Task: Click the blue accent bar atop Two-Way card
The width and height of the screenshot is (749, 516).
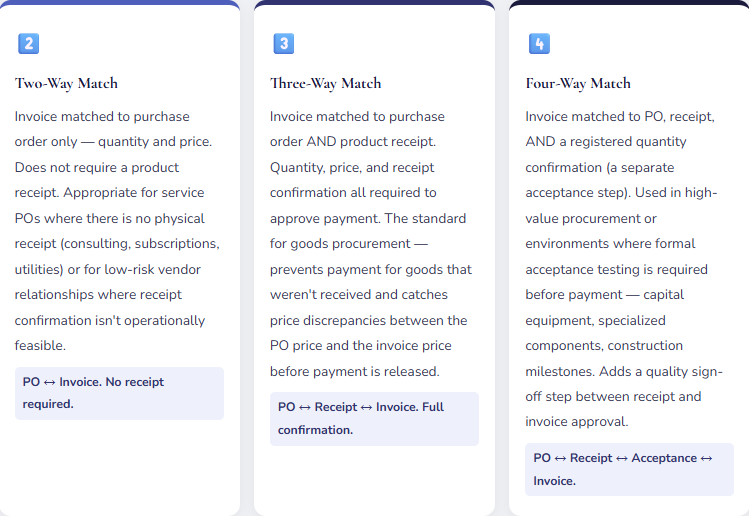Action: pyautogui.click(x=119, y=3)
